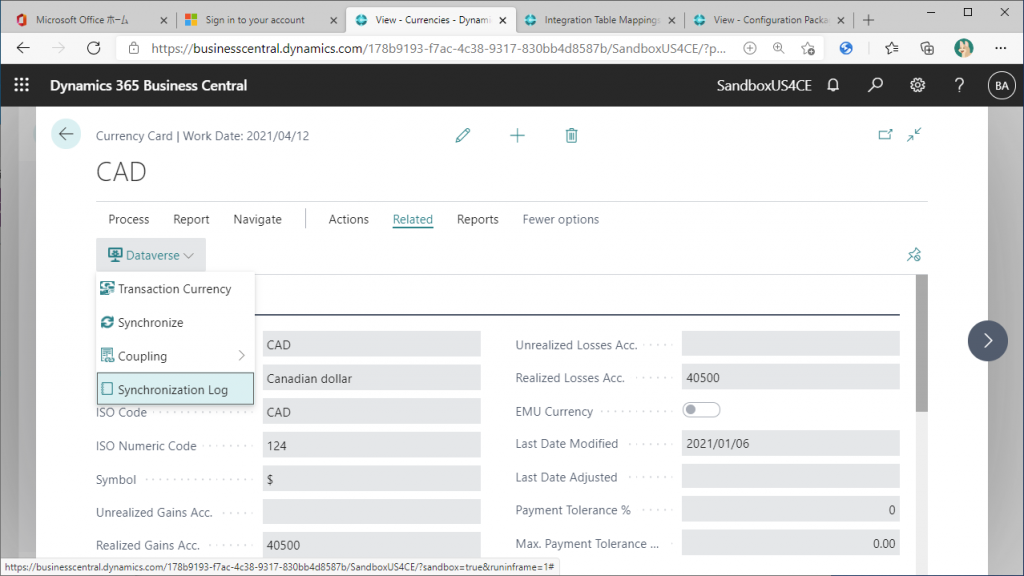Add this page to browser favorites
The image size is (1024, 576).
point(808,48)
